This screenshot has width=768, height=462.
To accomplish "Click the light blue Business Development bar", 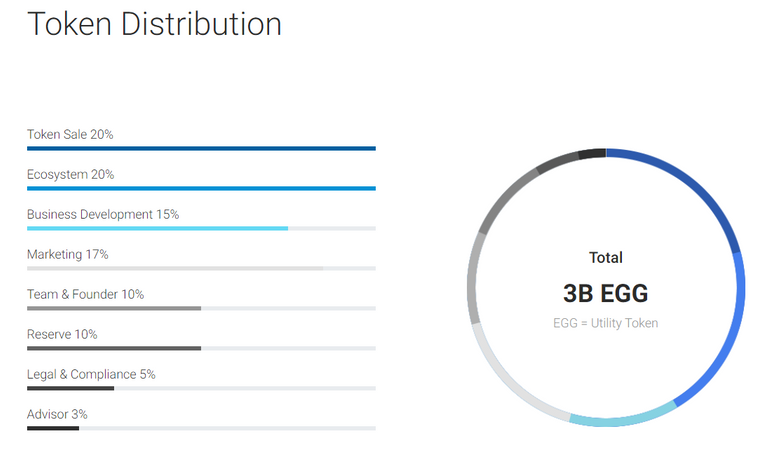I will click(x=158, y=228).
